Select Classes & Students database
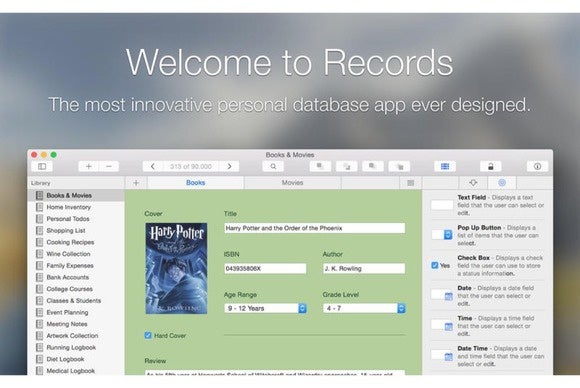 coord(76,301)
